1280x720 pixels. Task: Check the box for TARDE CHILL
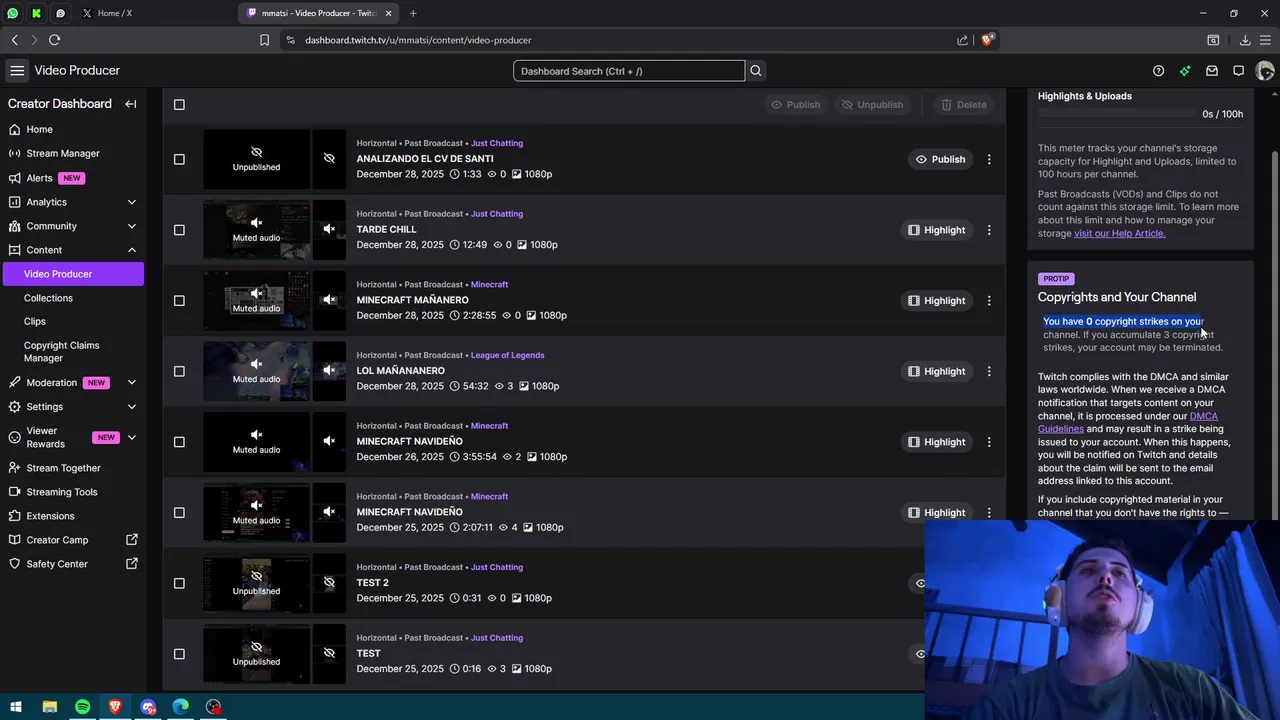pos(179,230)
